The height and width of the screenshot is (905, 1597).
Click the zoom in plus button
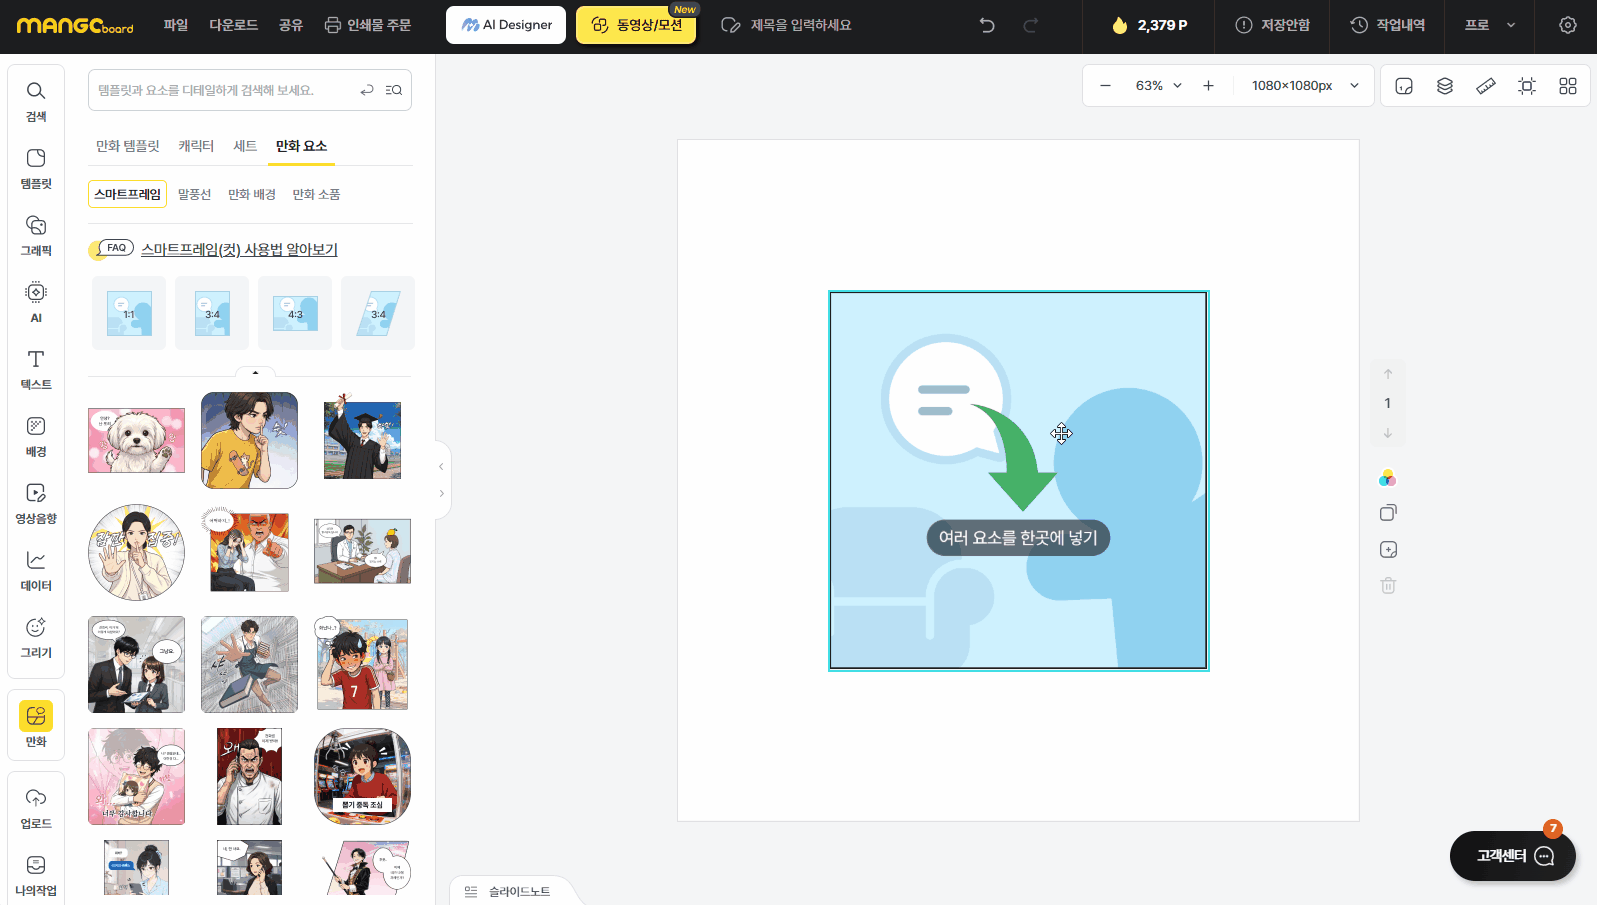[1208, 86]
